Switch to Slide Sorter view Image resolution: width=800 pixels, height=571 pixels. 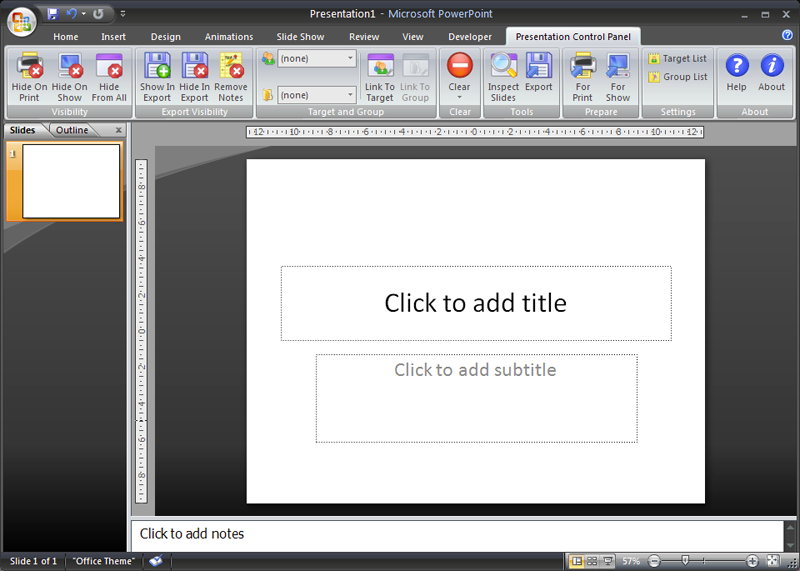[593, 562]
